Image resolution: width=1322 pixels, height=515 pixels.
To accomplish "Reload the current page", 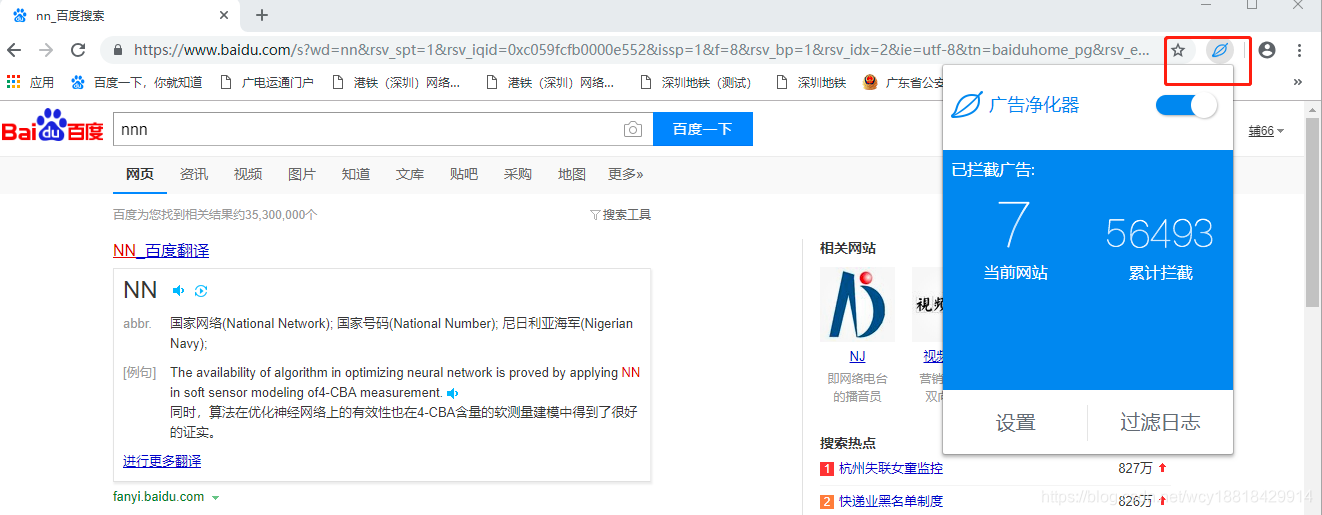I will tap(78, 50).
